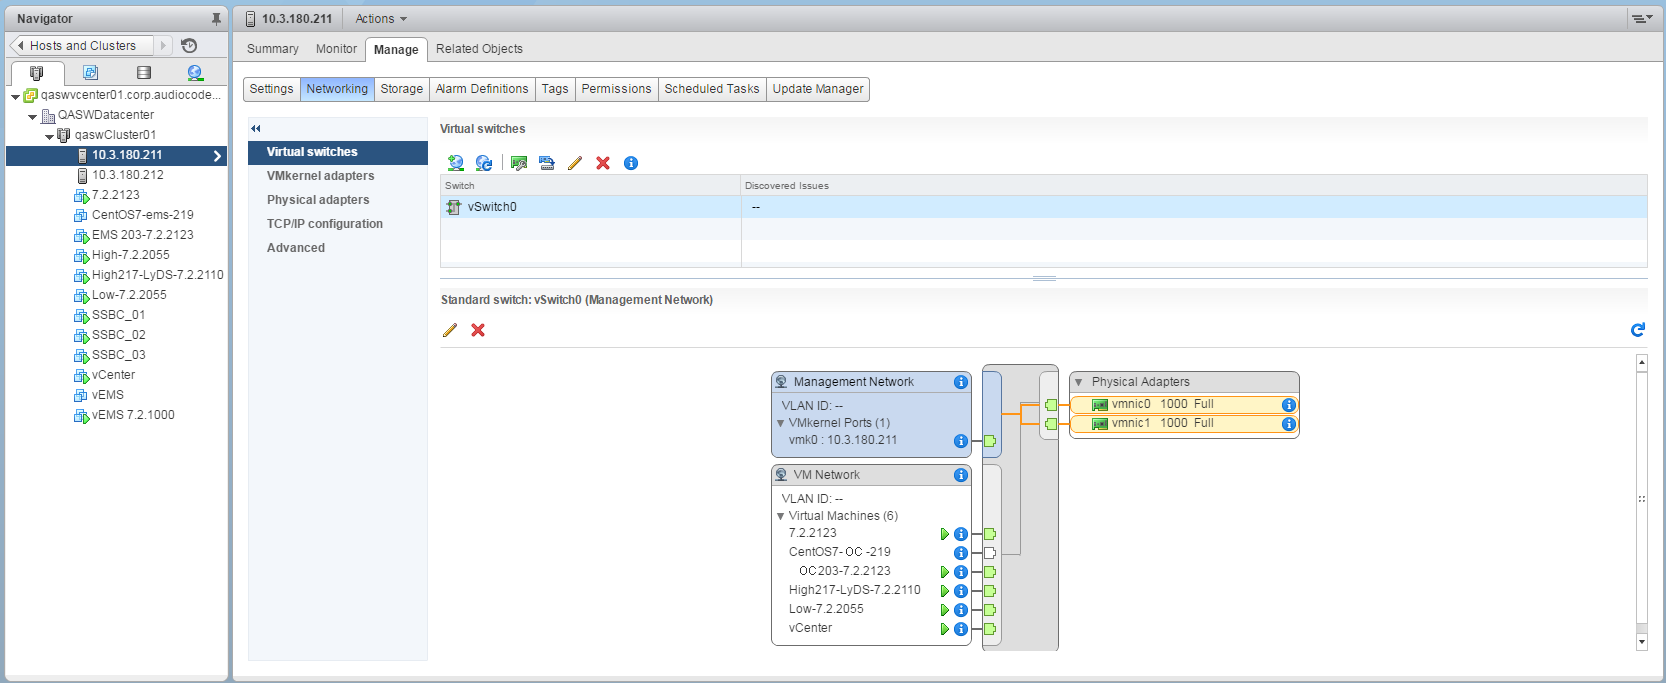Switch to the Monitor tab
Image resolution: width=1666 pixels, height=683 pixels.
336,49
